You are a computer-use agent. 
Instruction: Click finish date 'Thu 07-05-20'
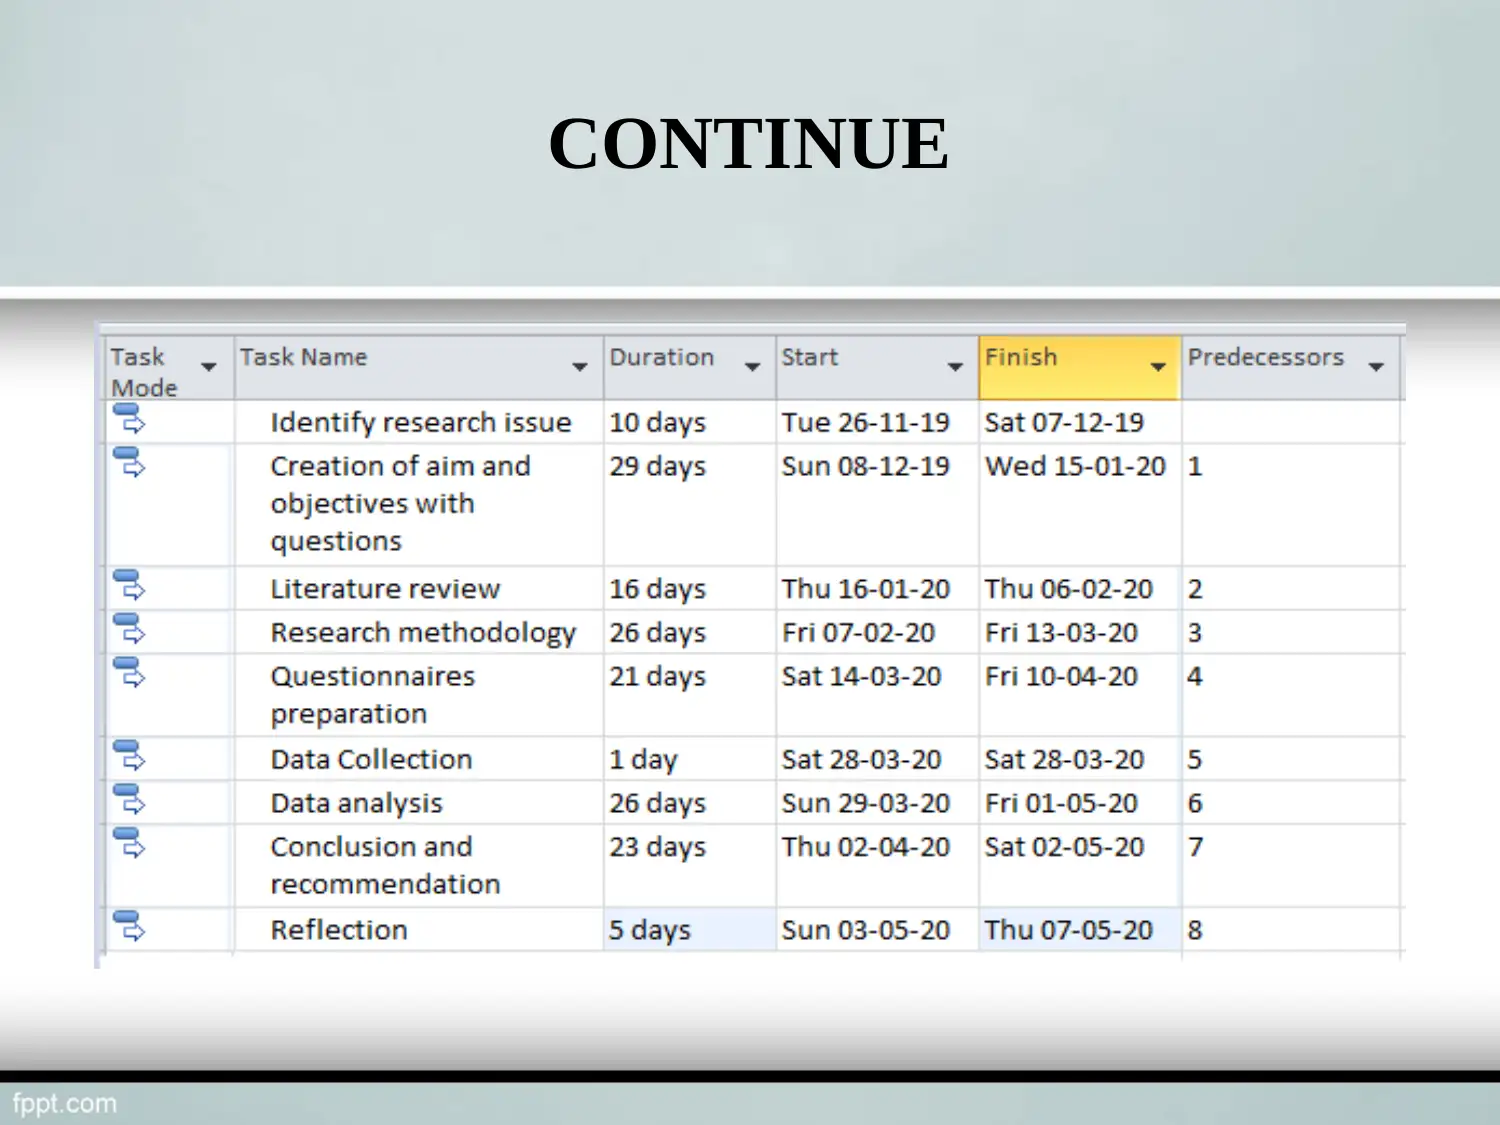[x=1068, y=930]
